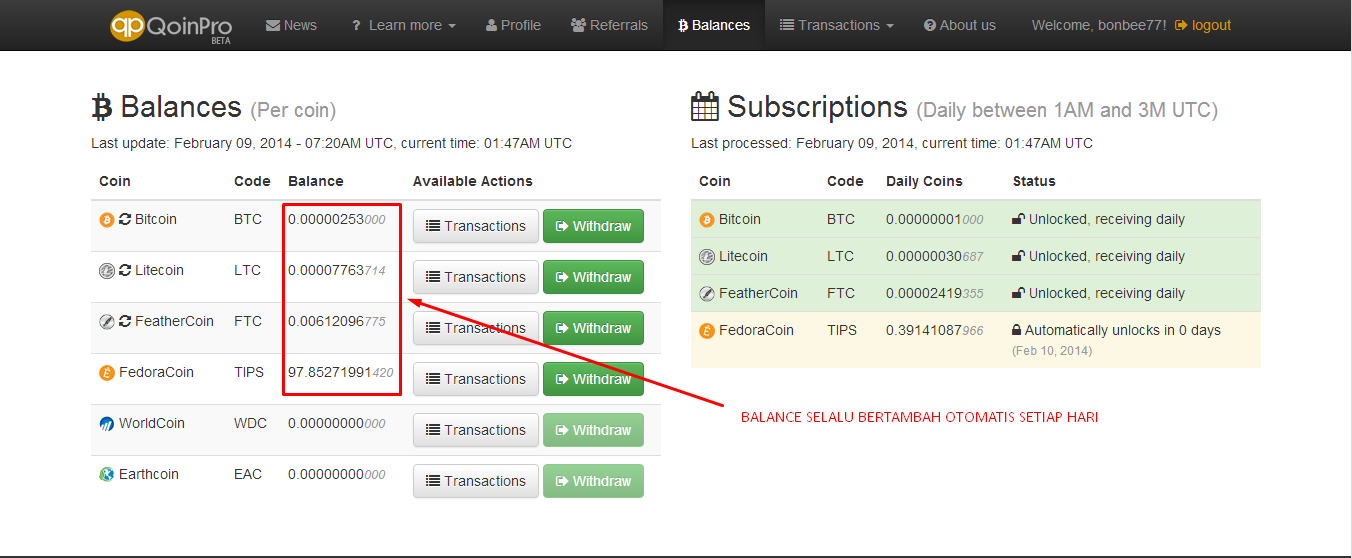Screen dimensions: 1352x558
Task: Click the FedoraCoin balance 97.85271991 value
Action: click(x=341, y=372)
